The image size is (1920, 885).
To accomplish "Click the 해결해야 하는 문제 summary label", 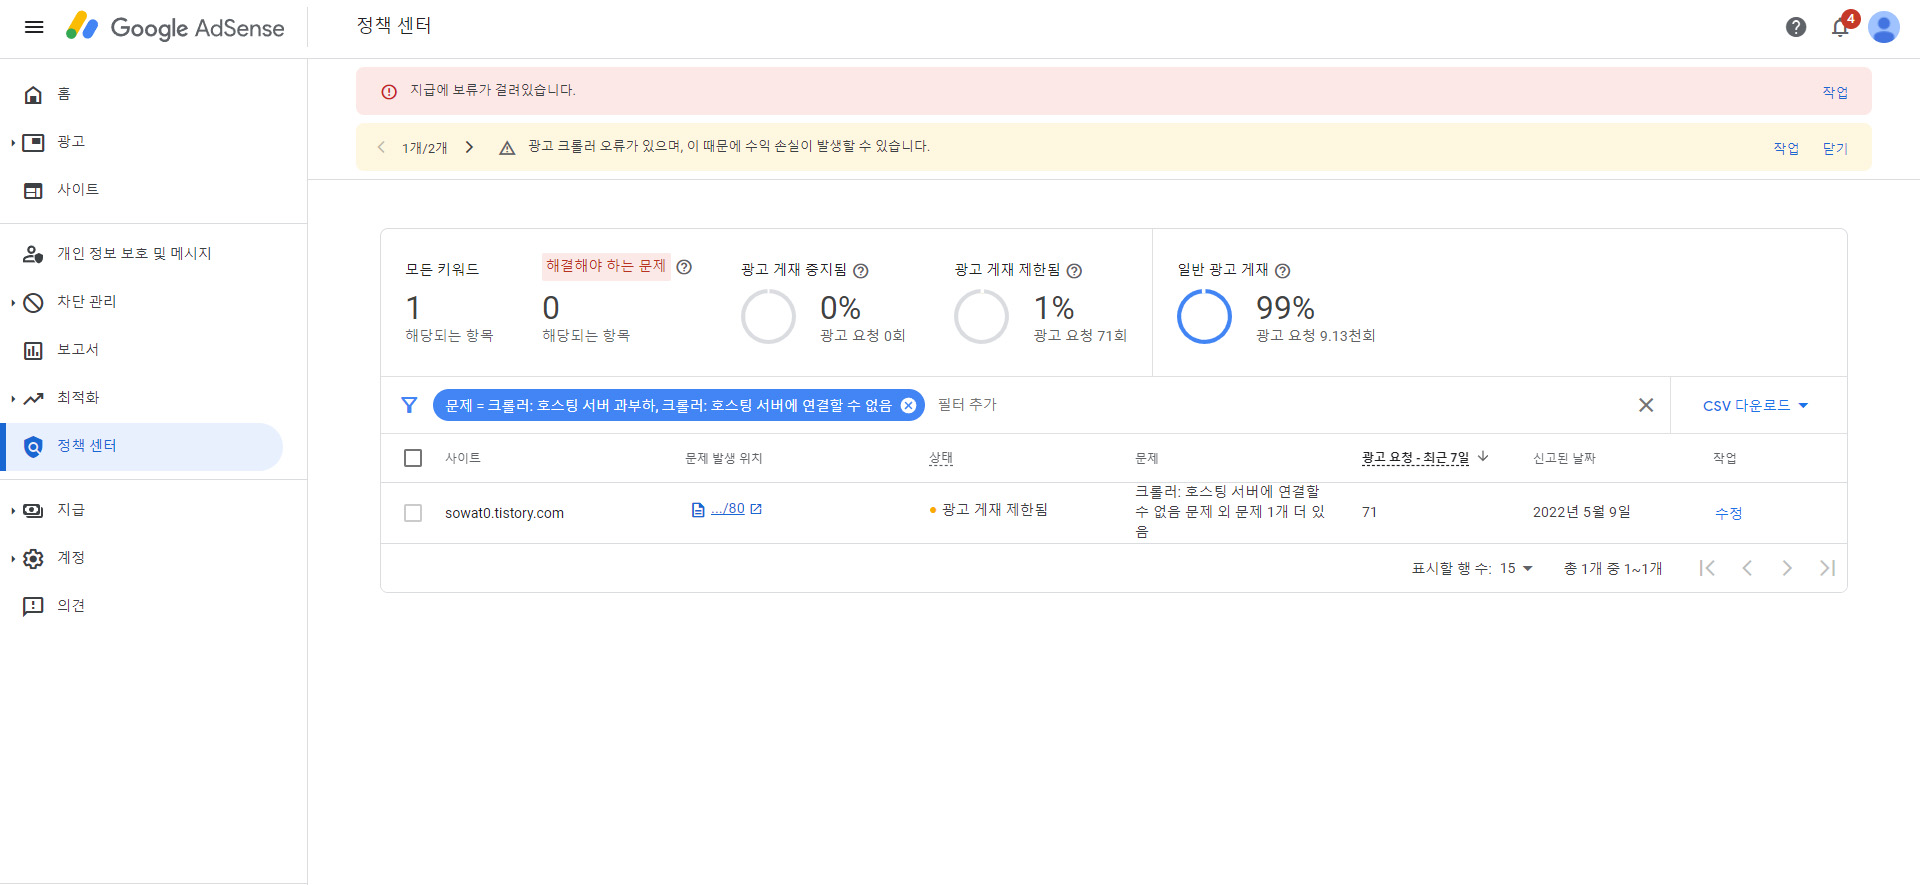I will point(606,266).
